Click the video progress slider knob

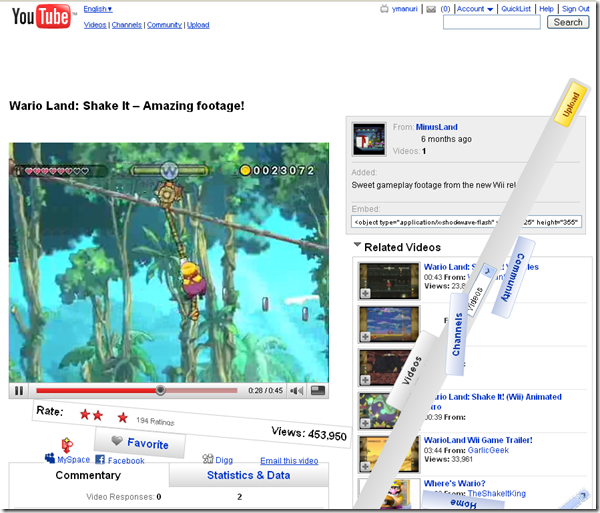(x=160, y=390)
